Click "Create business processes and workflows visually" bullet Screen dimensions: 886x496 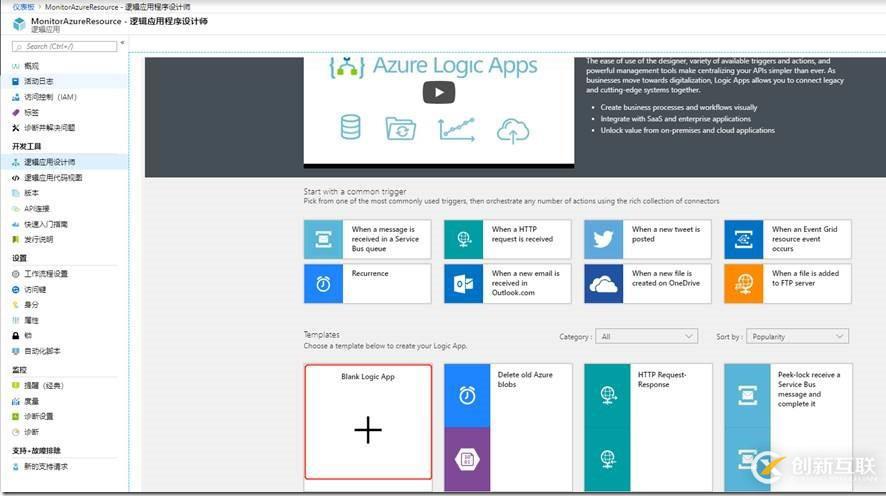[679, 107]
